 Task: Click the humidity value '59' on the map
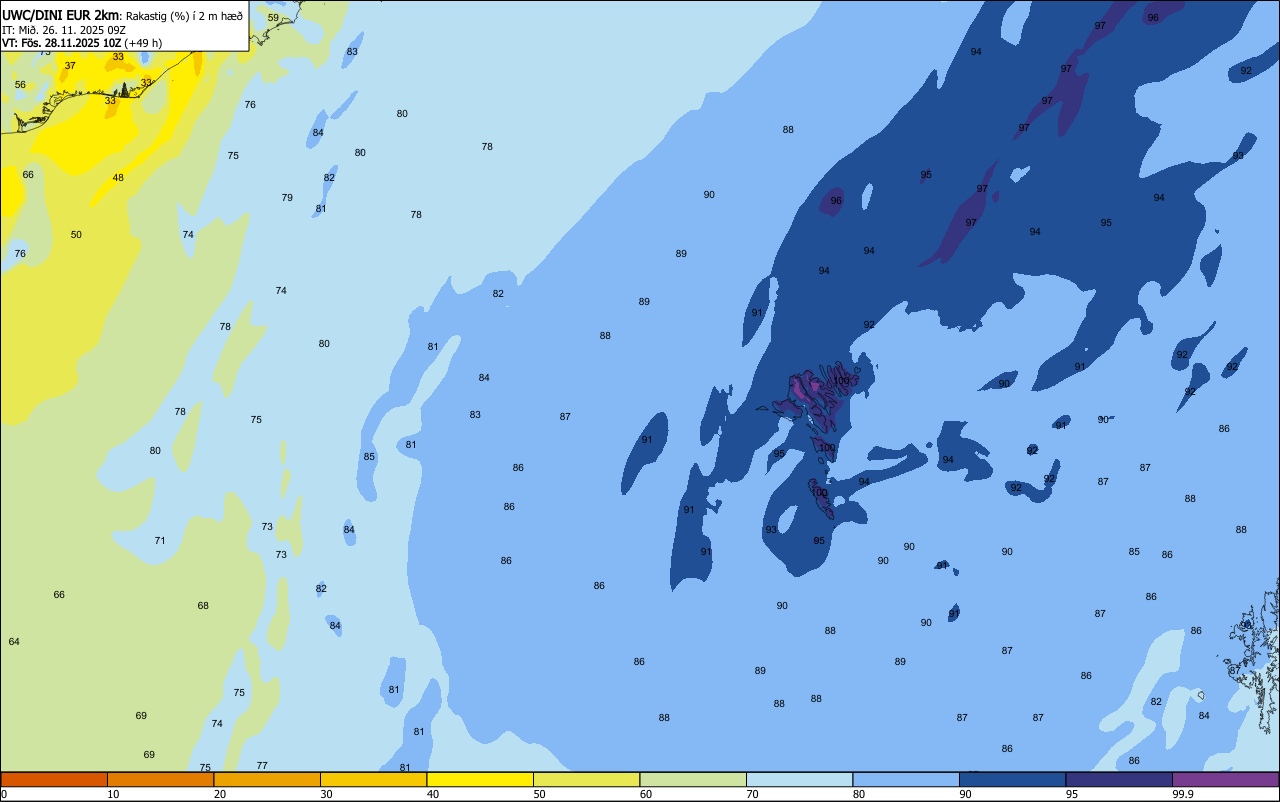[273, 18]
